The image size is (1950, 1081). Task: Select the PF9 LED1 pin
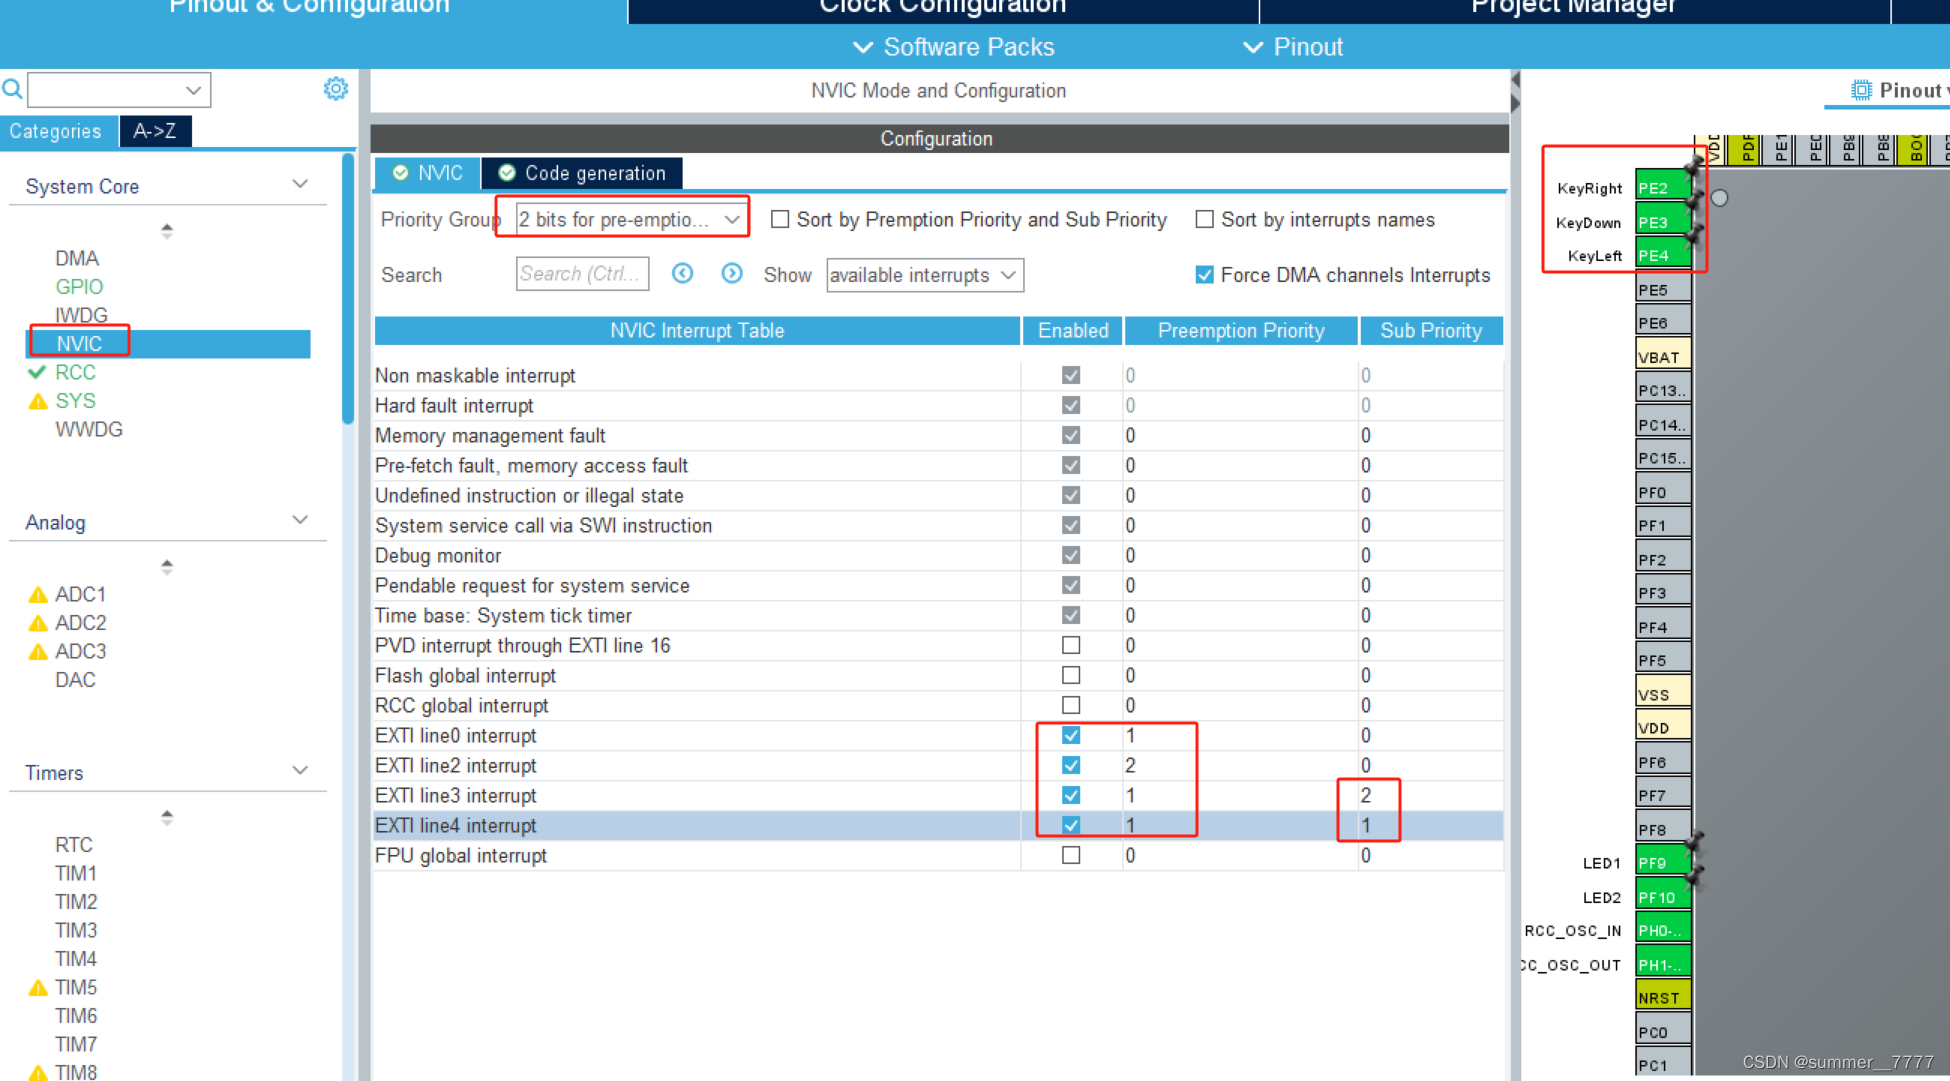coord(1663,862)
